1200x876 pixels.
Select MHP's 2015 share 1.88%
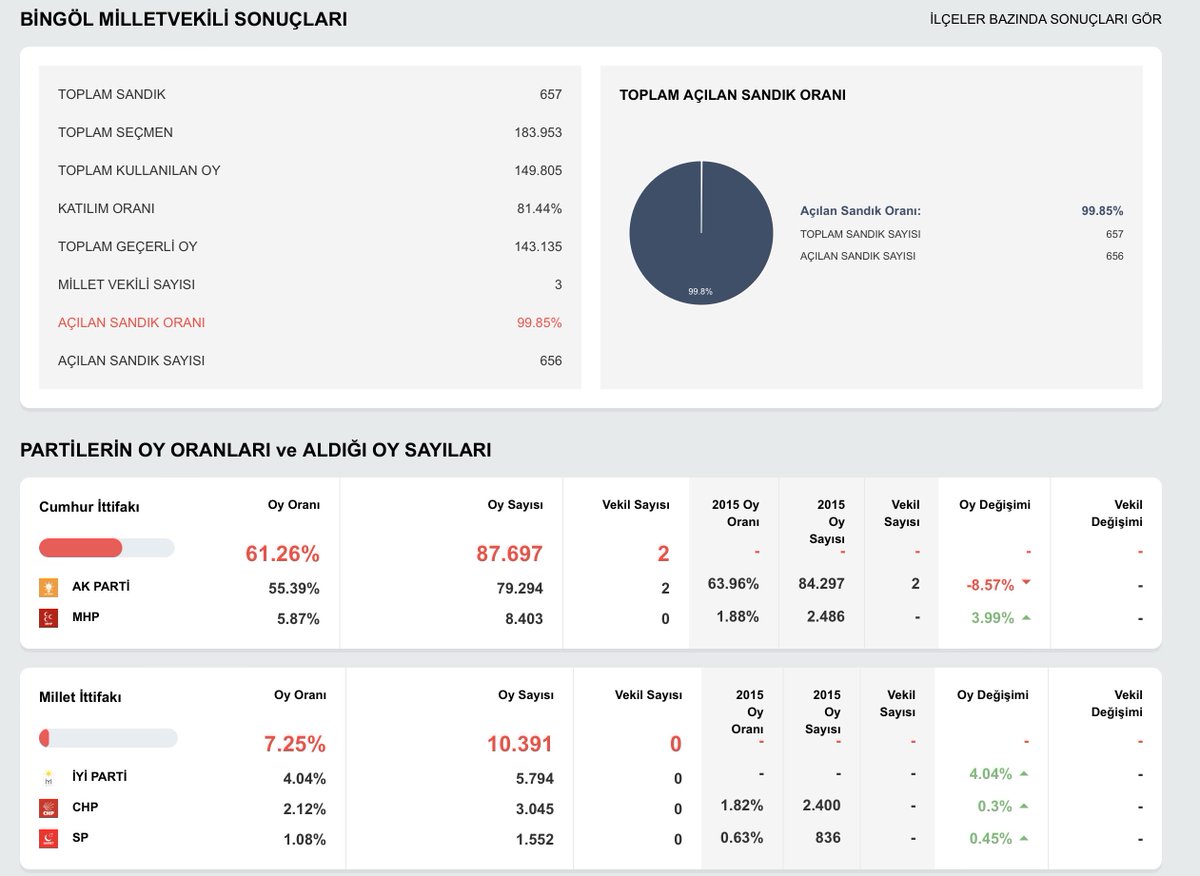739,616
